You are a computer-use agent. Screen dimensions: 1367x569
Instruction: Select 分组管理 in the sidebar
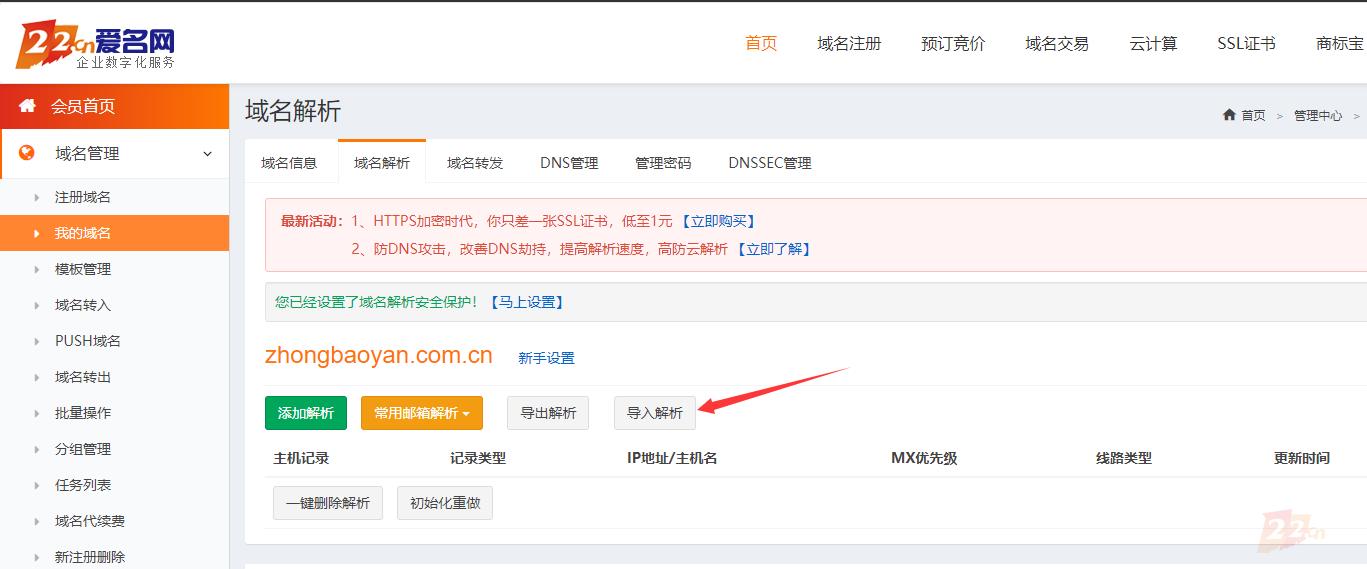[x=83, y=449]
